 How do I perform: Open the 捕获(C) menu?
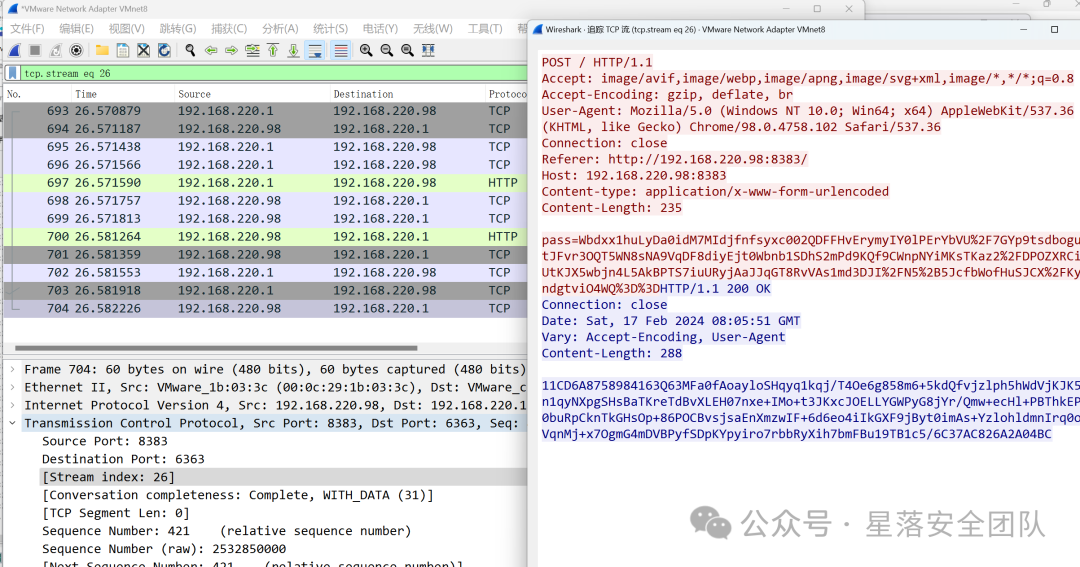tap(229, 28)
